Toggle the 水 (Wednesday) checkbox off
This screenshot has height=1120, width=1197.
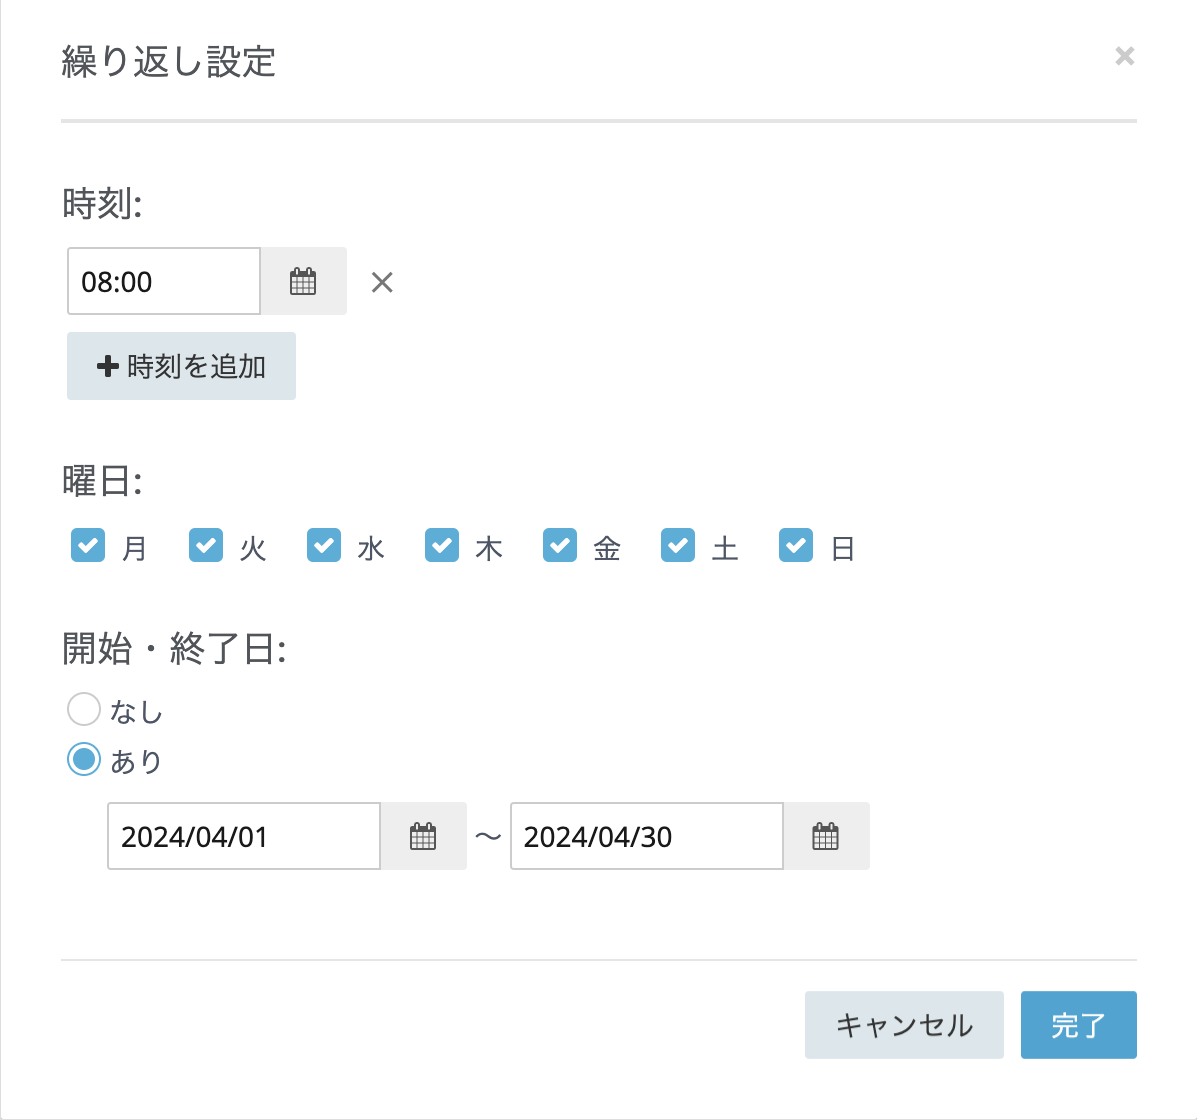point(323,545)
